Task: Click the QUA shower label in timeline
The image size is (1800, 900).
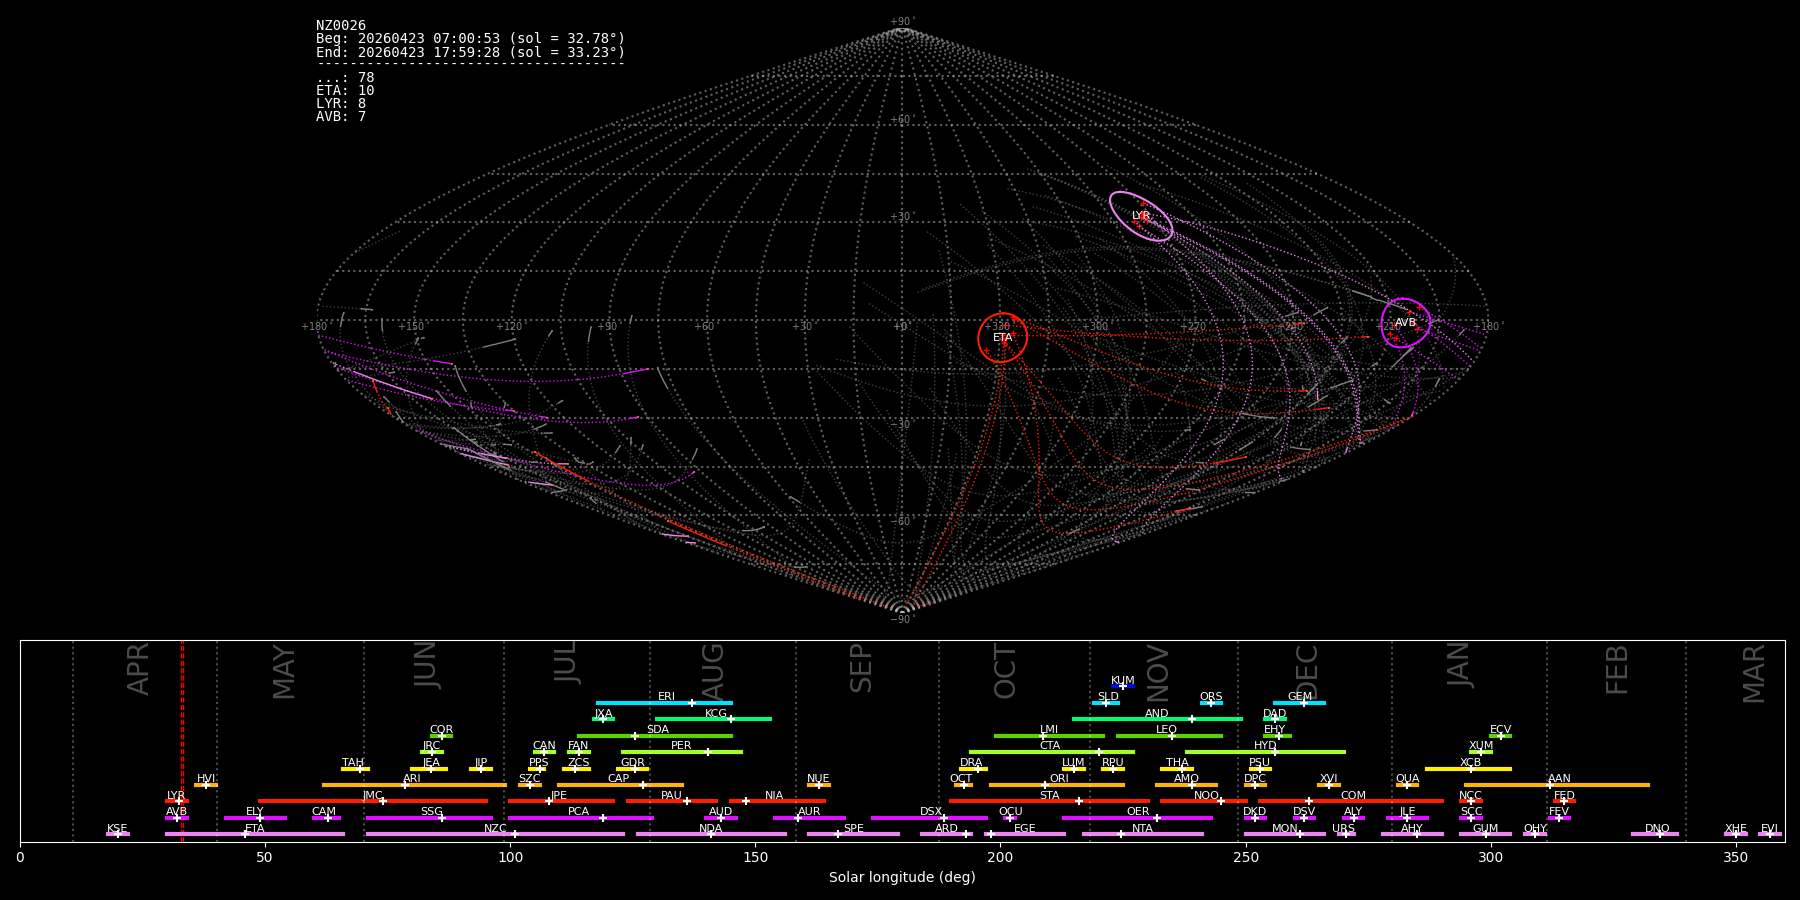Action: pyautogui.click(x=1408, y=779)
